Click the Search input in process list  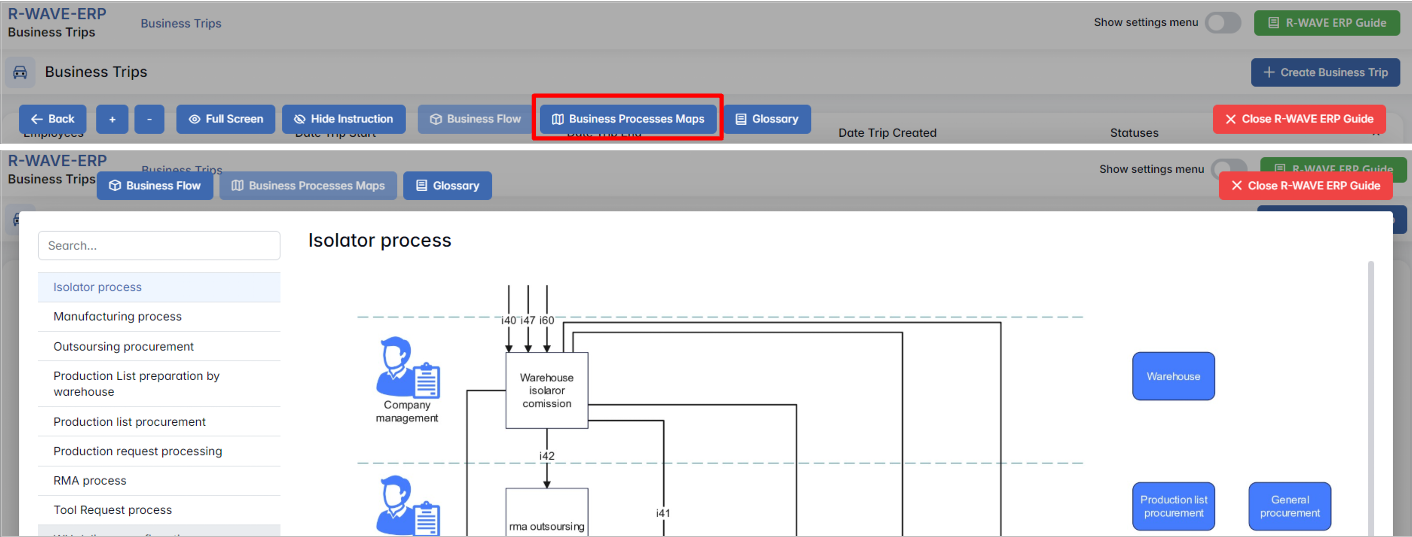(159, 246)
